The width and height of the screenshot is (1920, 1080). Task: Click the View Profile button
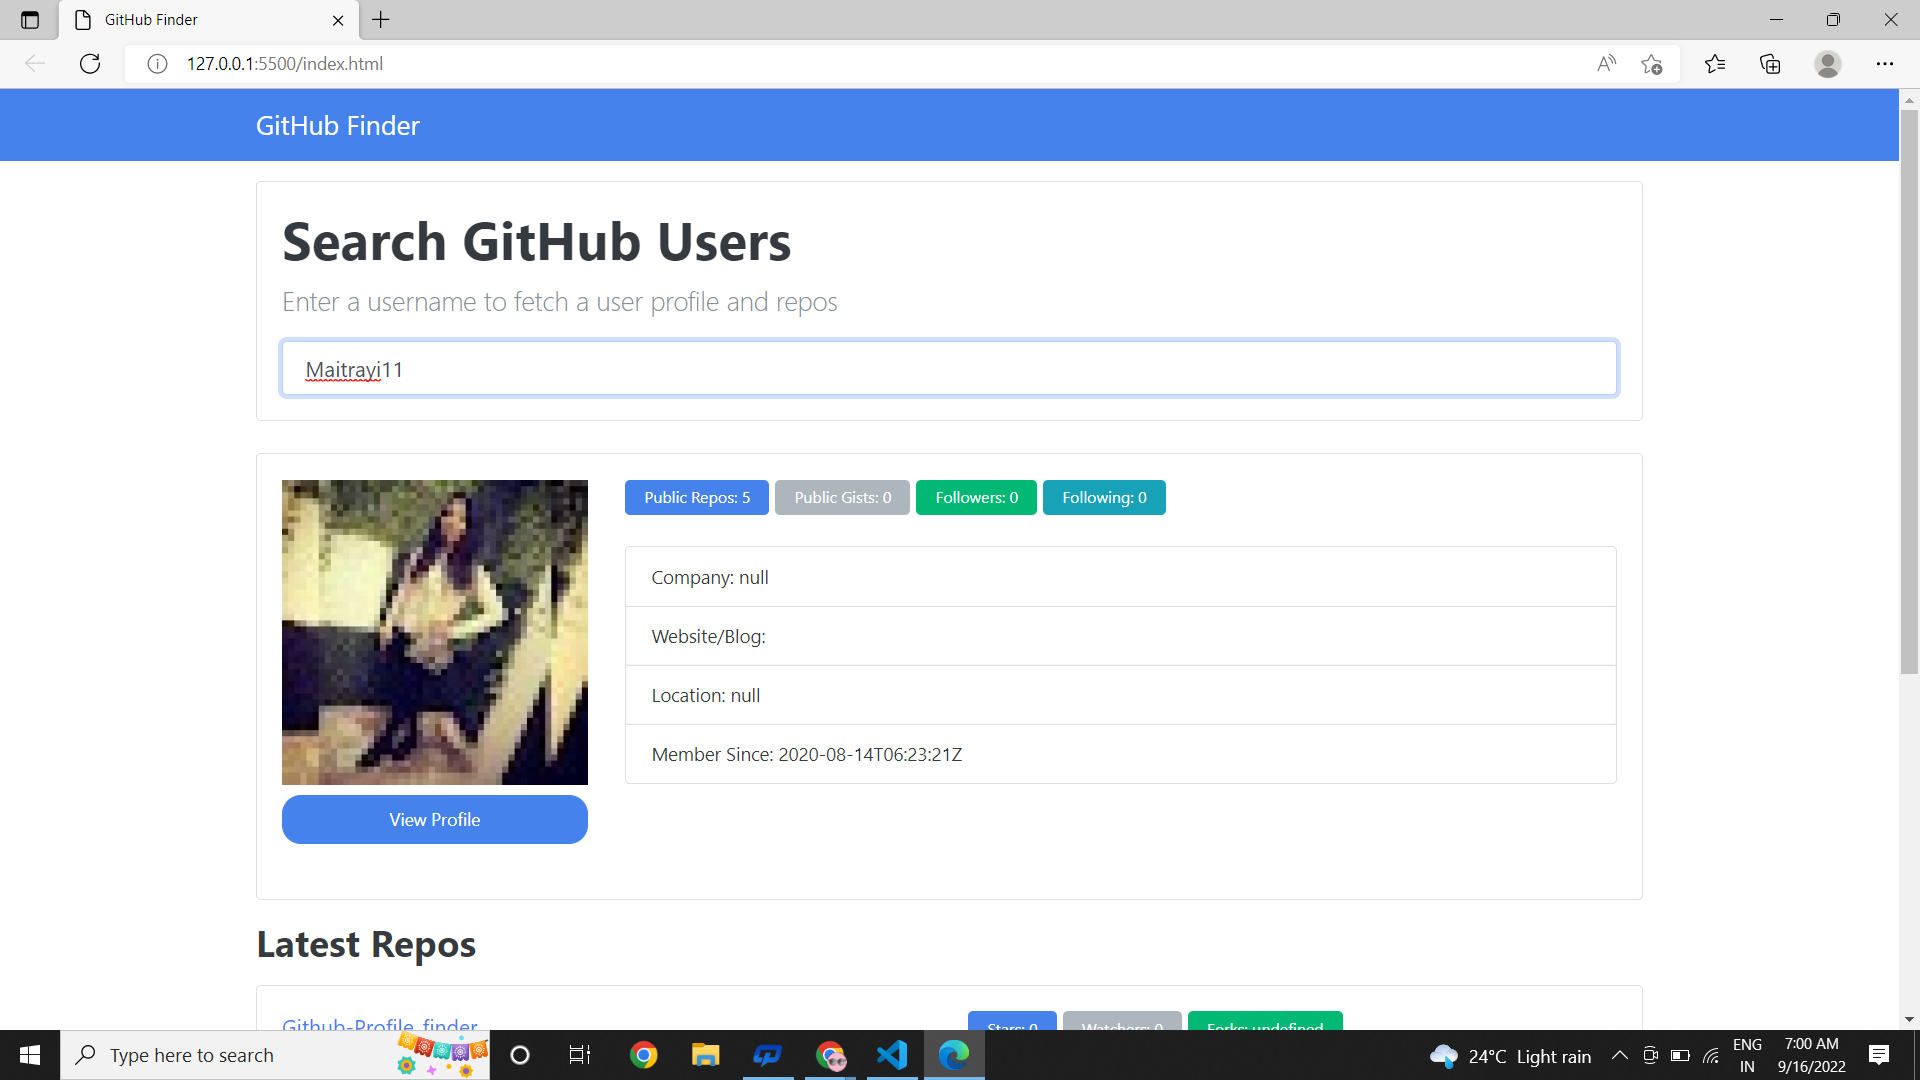434,819
